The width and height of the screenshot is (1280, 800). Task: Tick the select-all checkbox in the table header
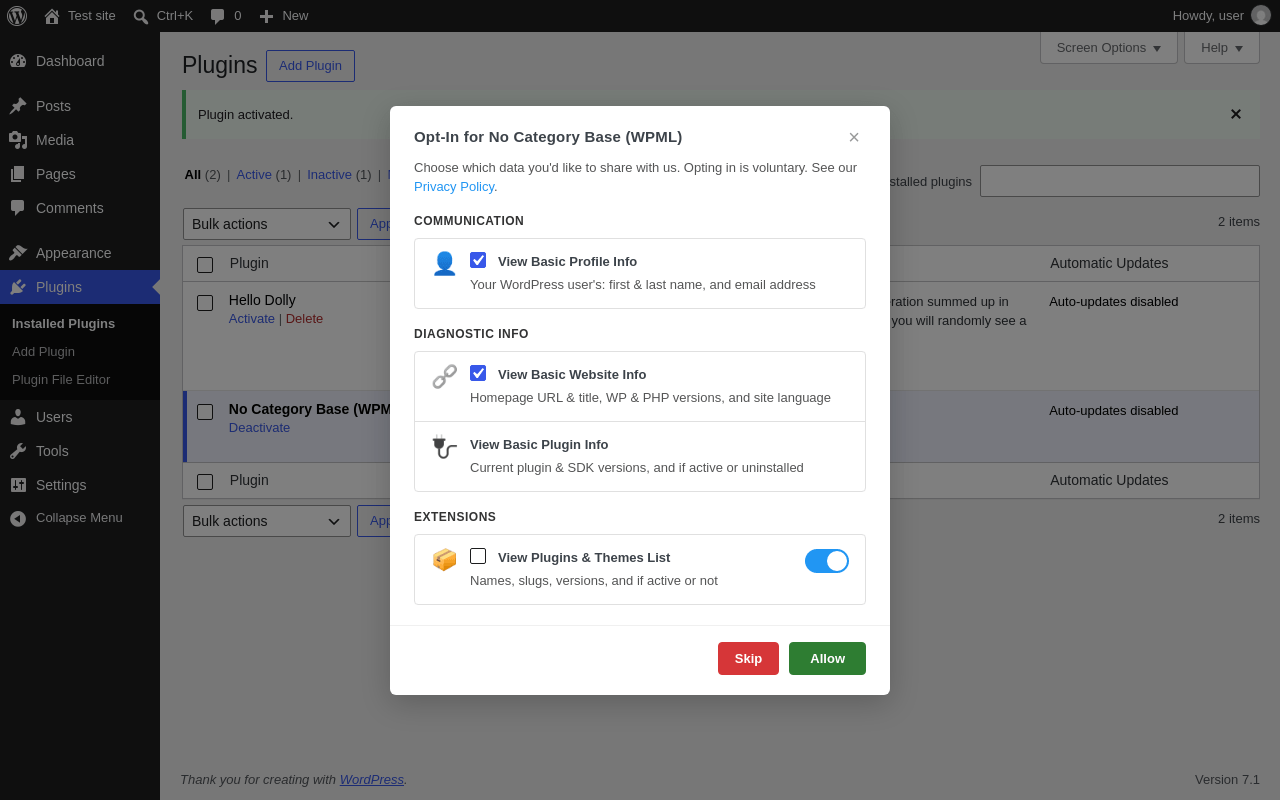205,265
